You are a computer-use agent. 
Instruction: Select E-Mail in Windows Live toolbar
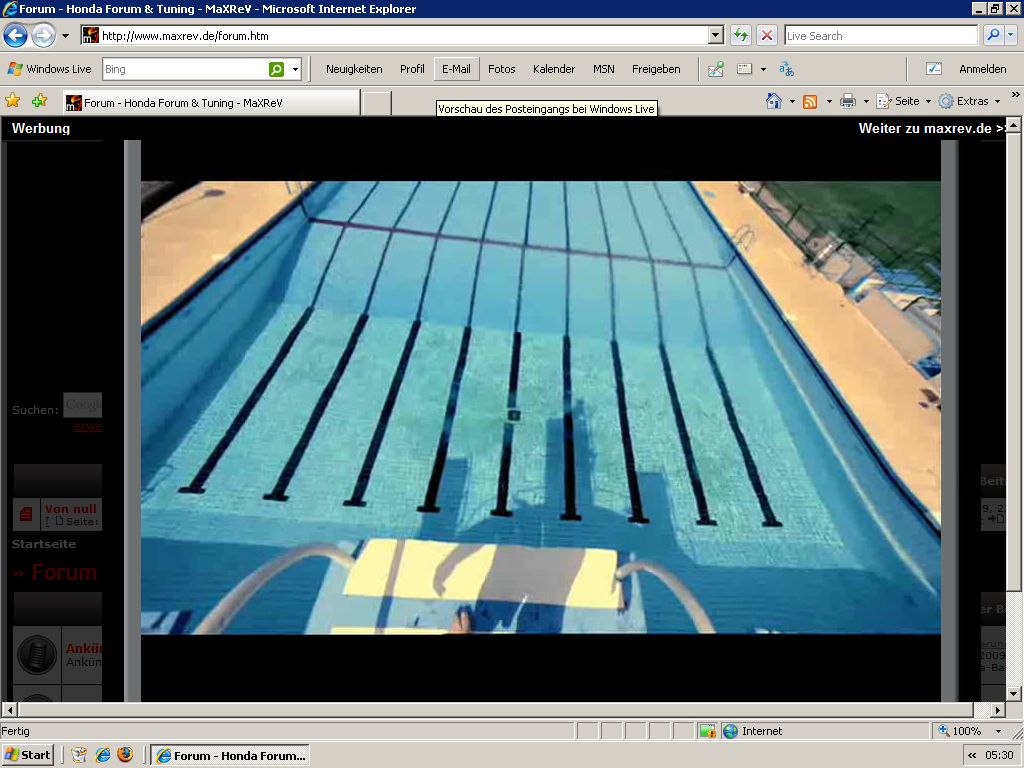456,69
